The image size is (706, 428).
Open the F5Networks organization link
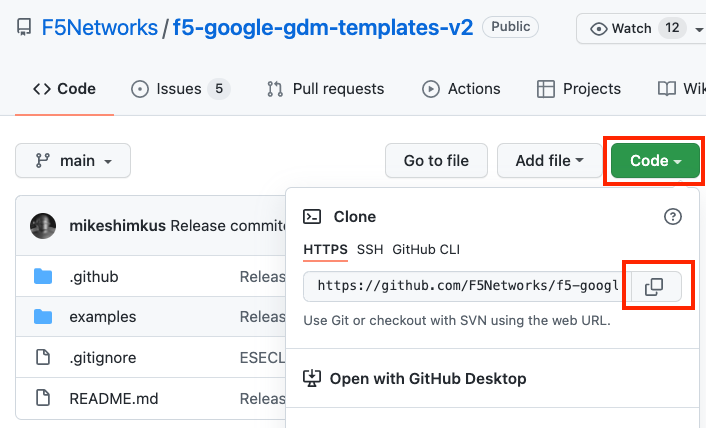(100, 28)
